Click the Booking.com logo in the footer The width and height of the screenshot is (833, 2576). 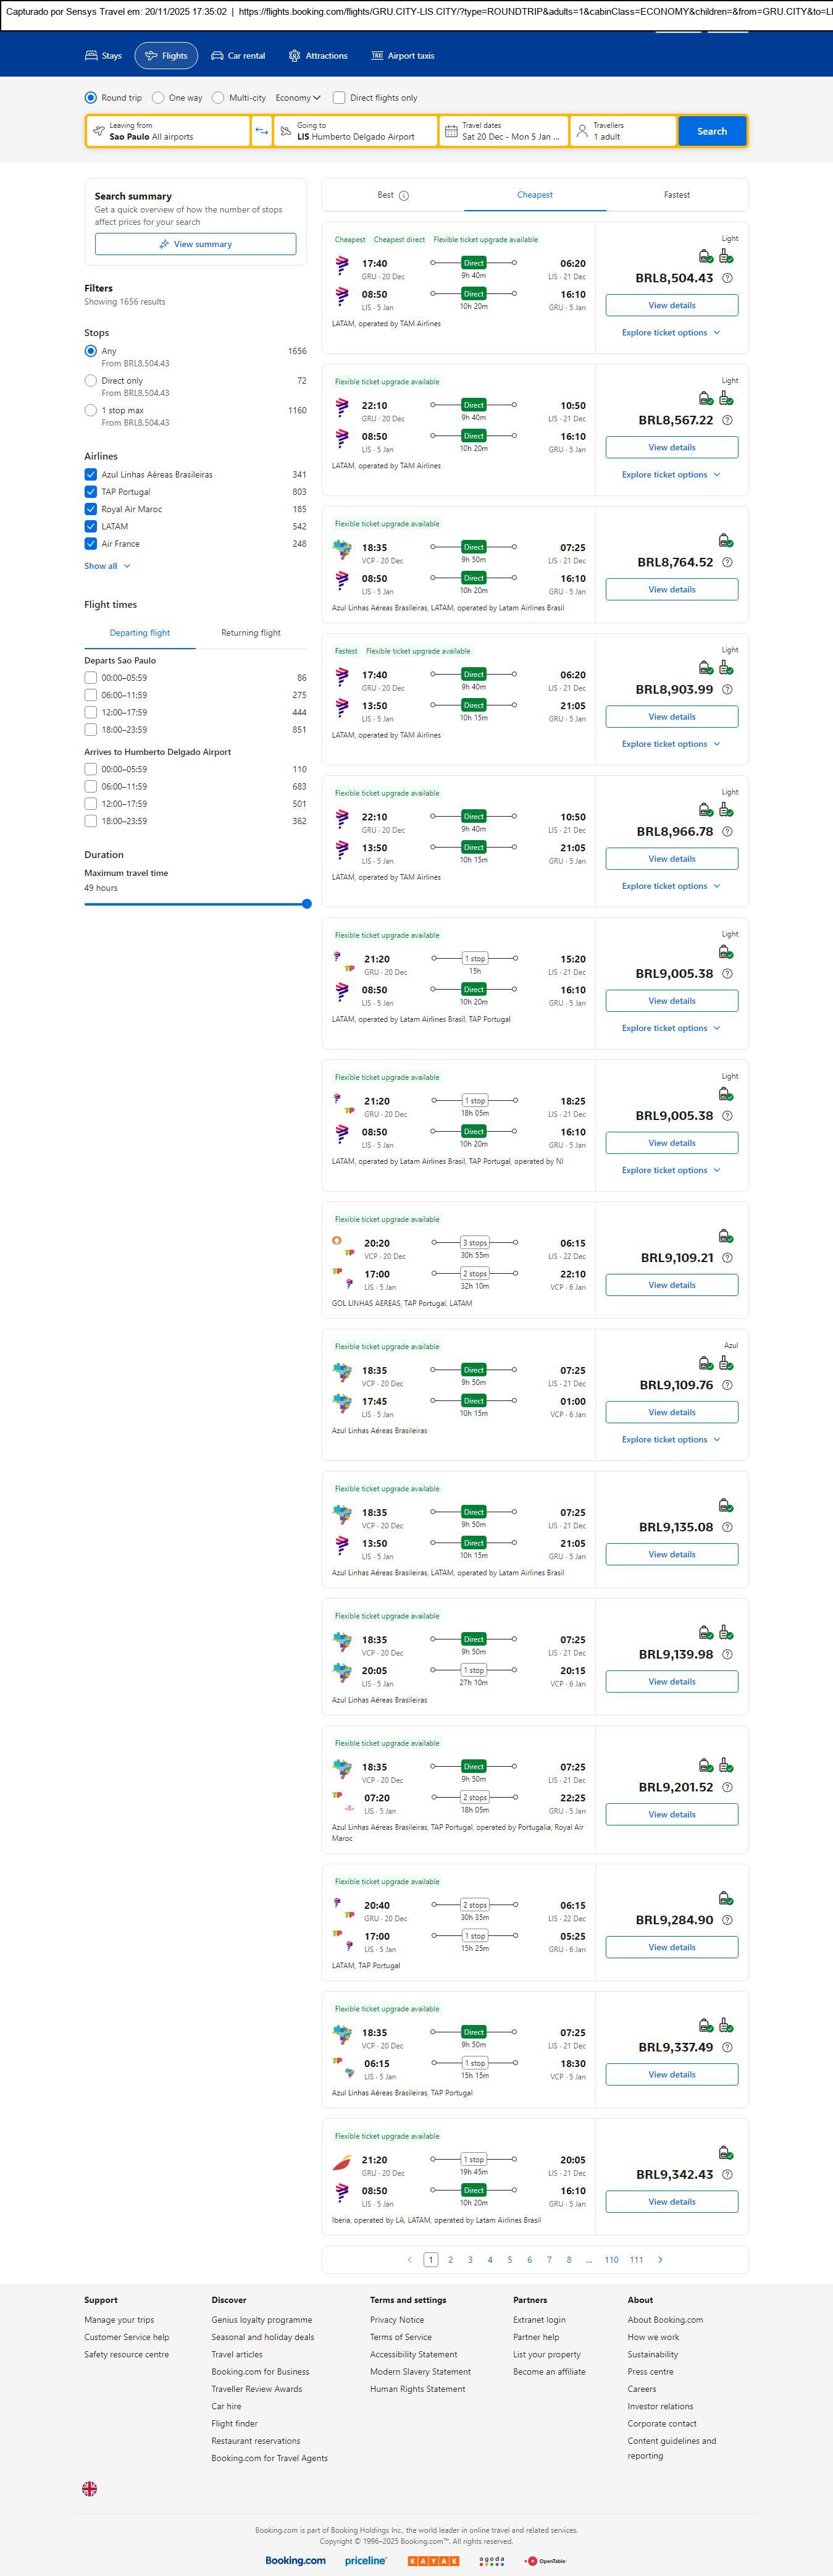pyautogui.click(x=295, y=2560)
